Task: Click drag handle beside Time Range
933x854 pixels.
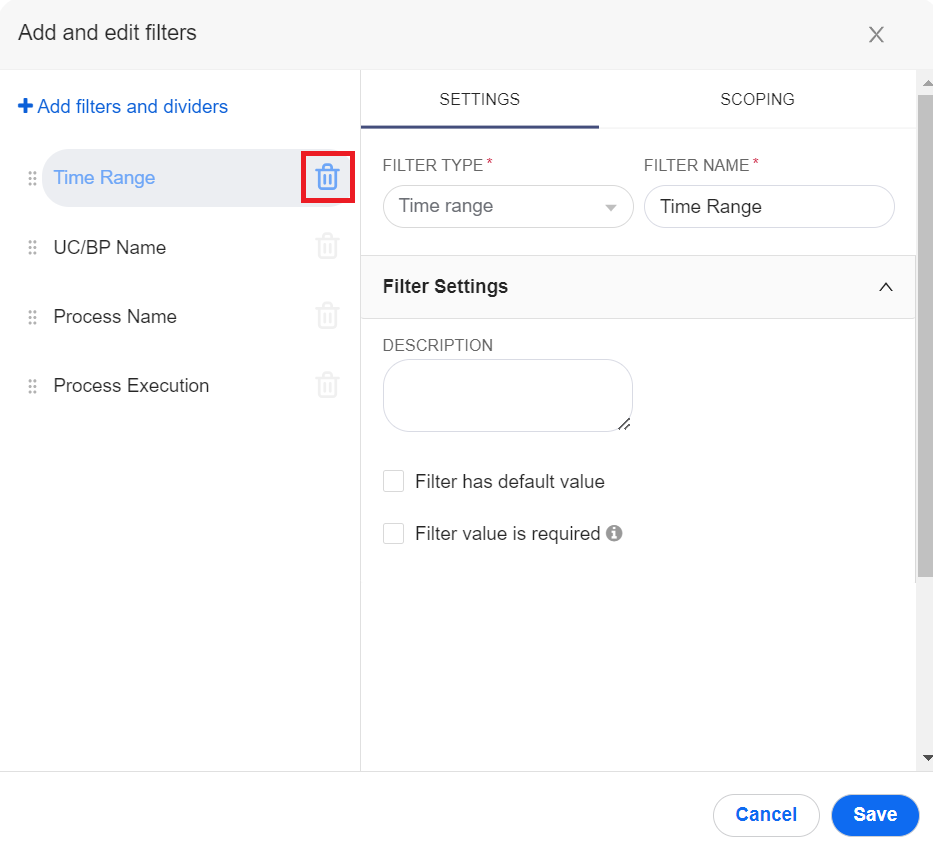Action: (x=32, y=178)
